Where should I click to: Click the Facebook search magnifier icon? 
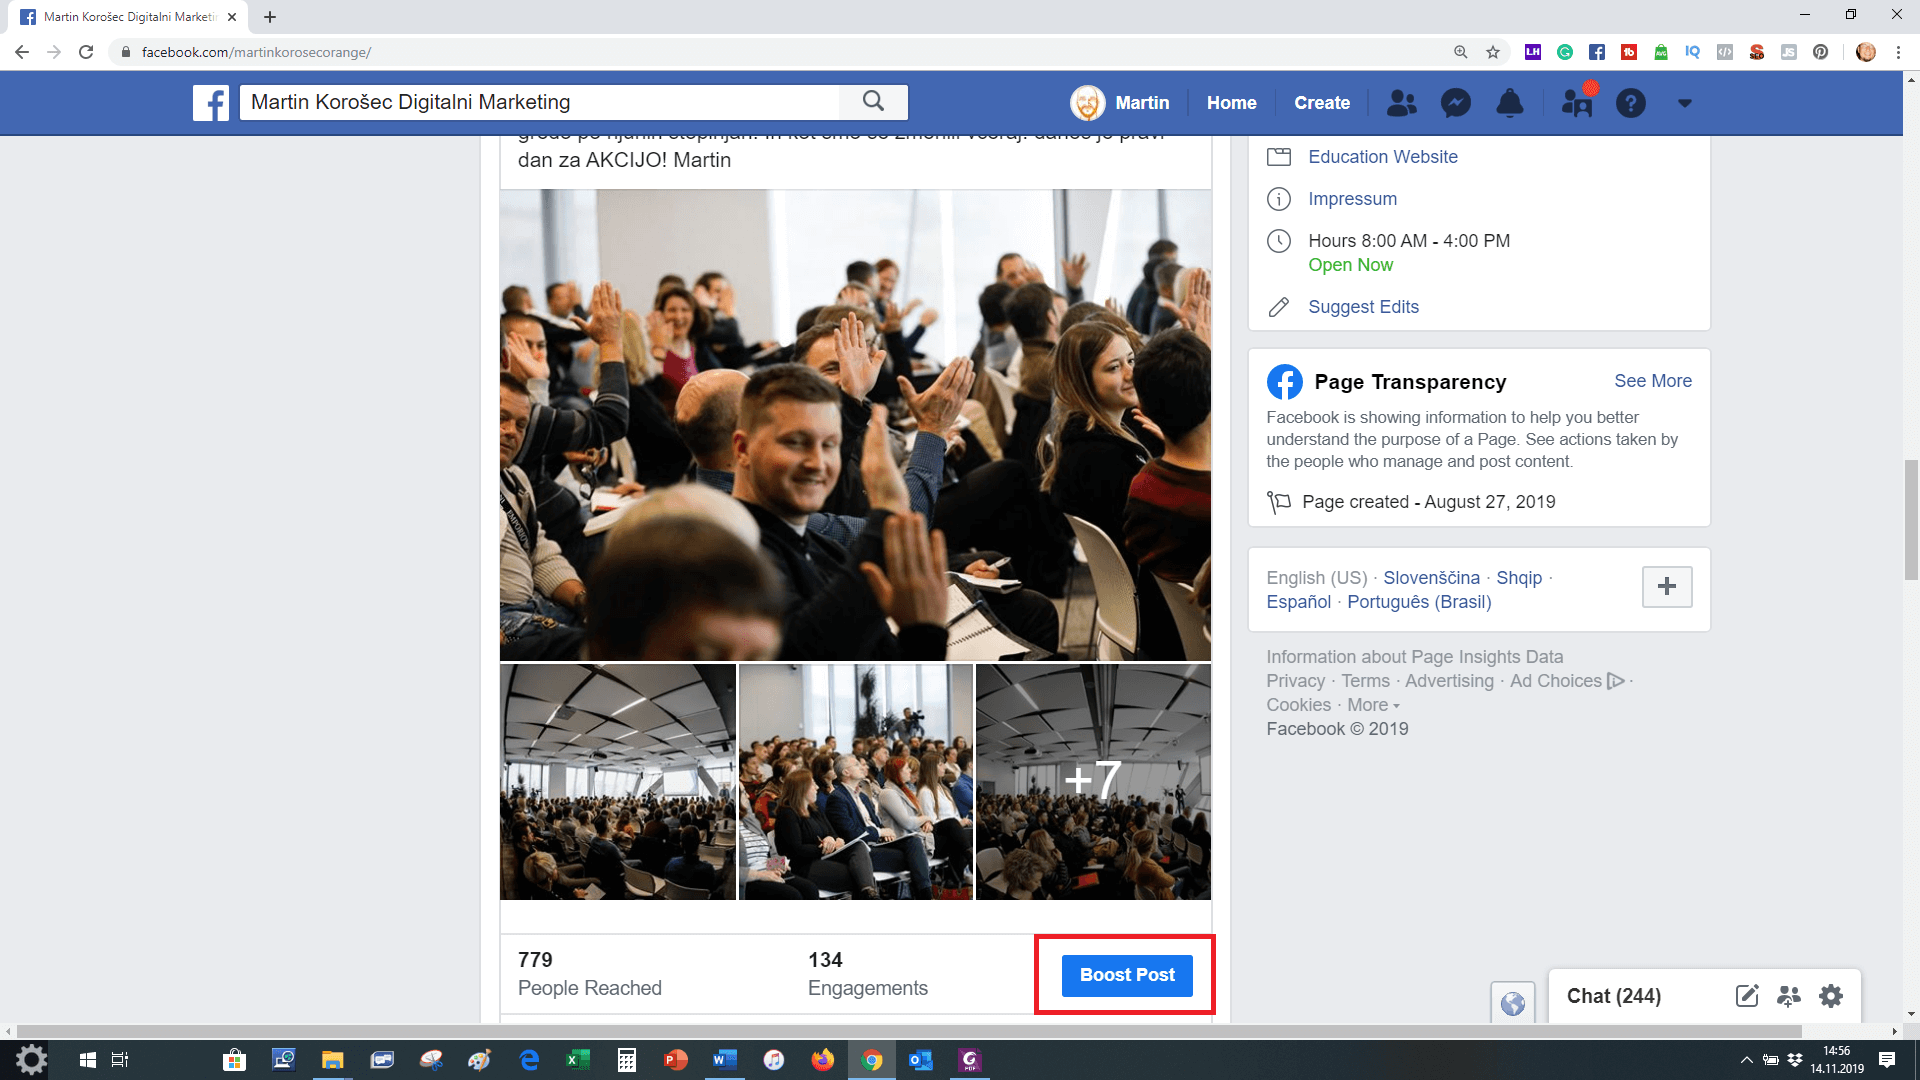click(x=873, y=101)
